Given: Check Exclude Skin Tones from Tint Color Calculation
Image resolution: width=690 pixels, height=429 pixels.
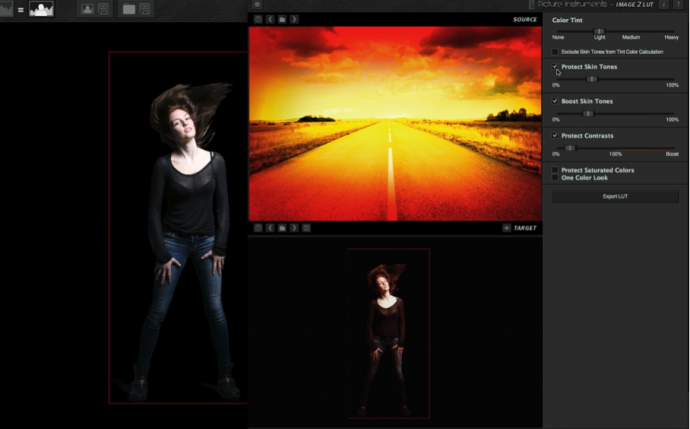Looking at the screenshot, I should point(555,52).
